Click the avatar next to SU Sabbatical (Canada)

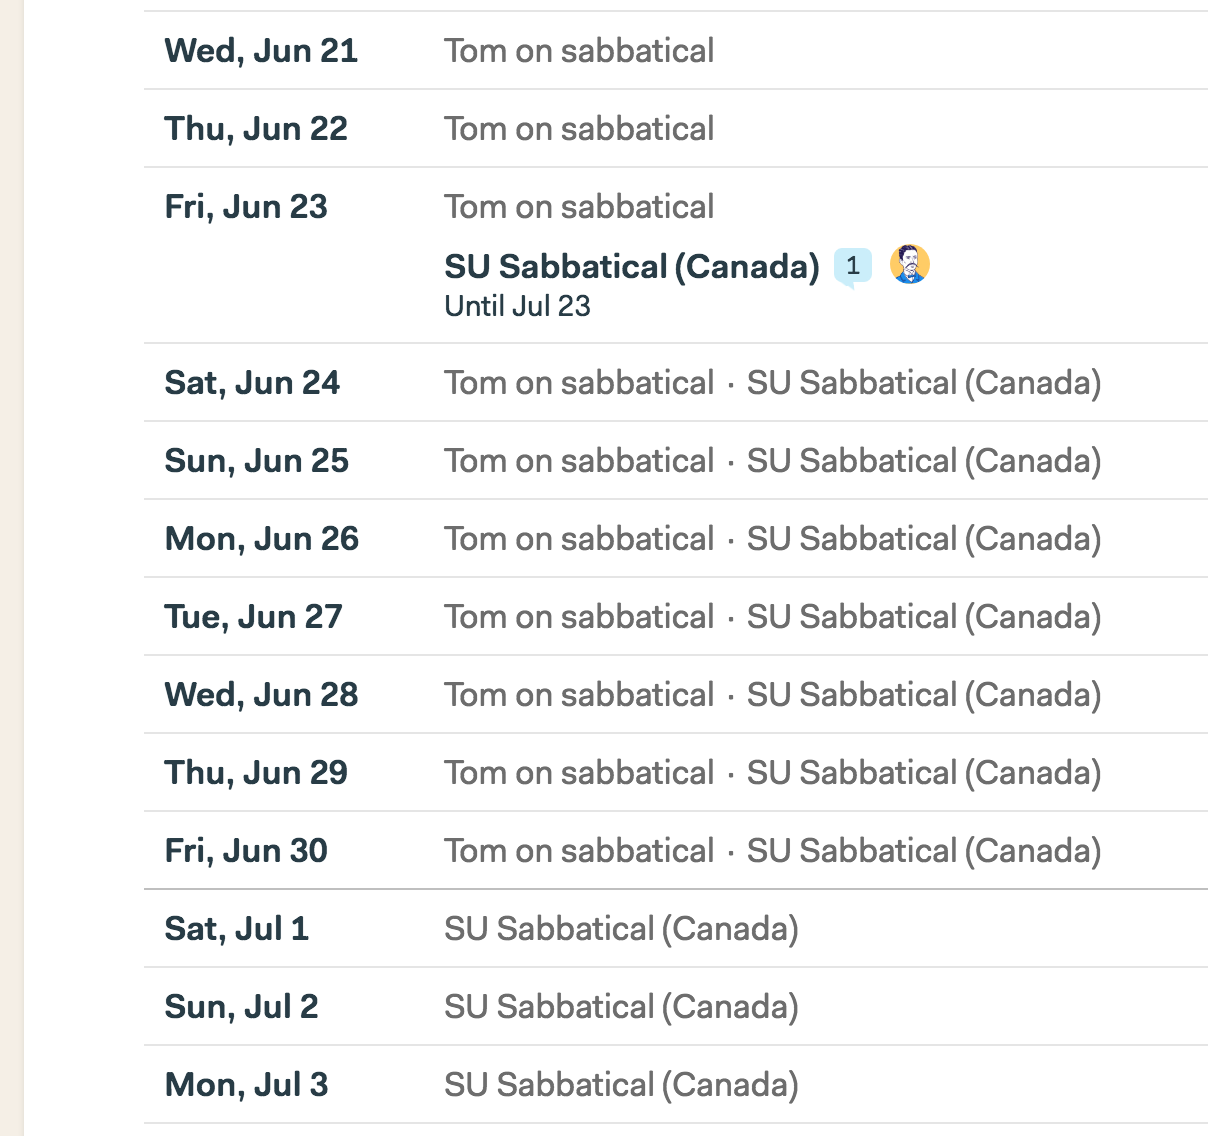[x=910, y=264]
